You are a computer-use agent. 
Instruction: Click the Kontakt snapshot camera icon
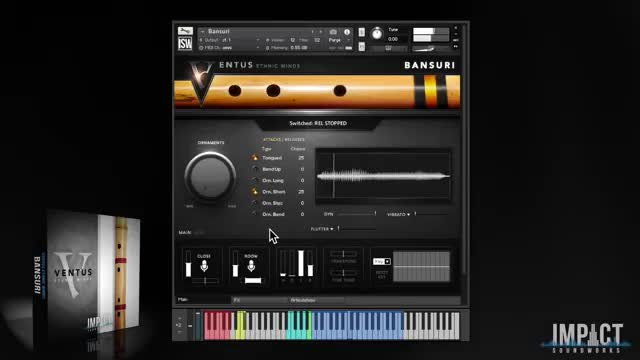[x=333, y=31]
